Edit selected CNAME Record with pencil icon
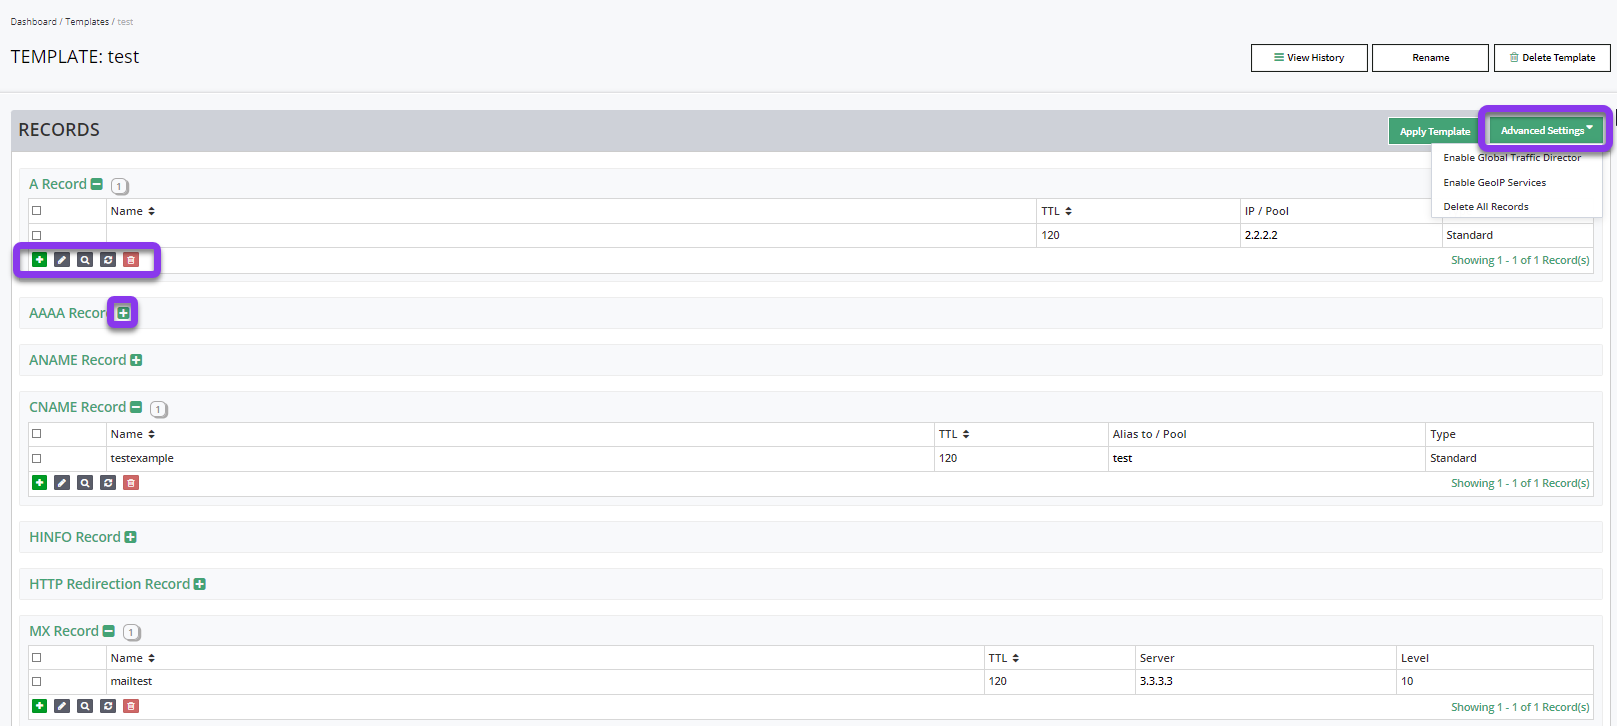The width and height of the screenshot is (1617, 726). coord(62,483)
